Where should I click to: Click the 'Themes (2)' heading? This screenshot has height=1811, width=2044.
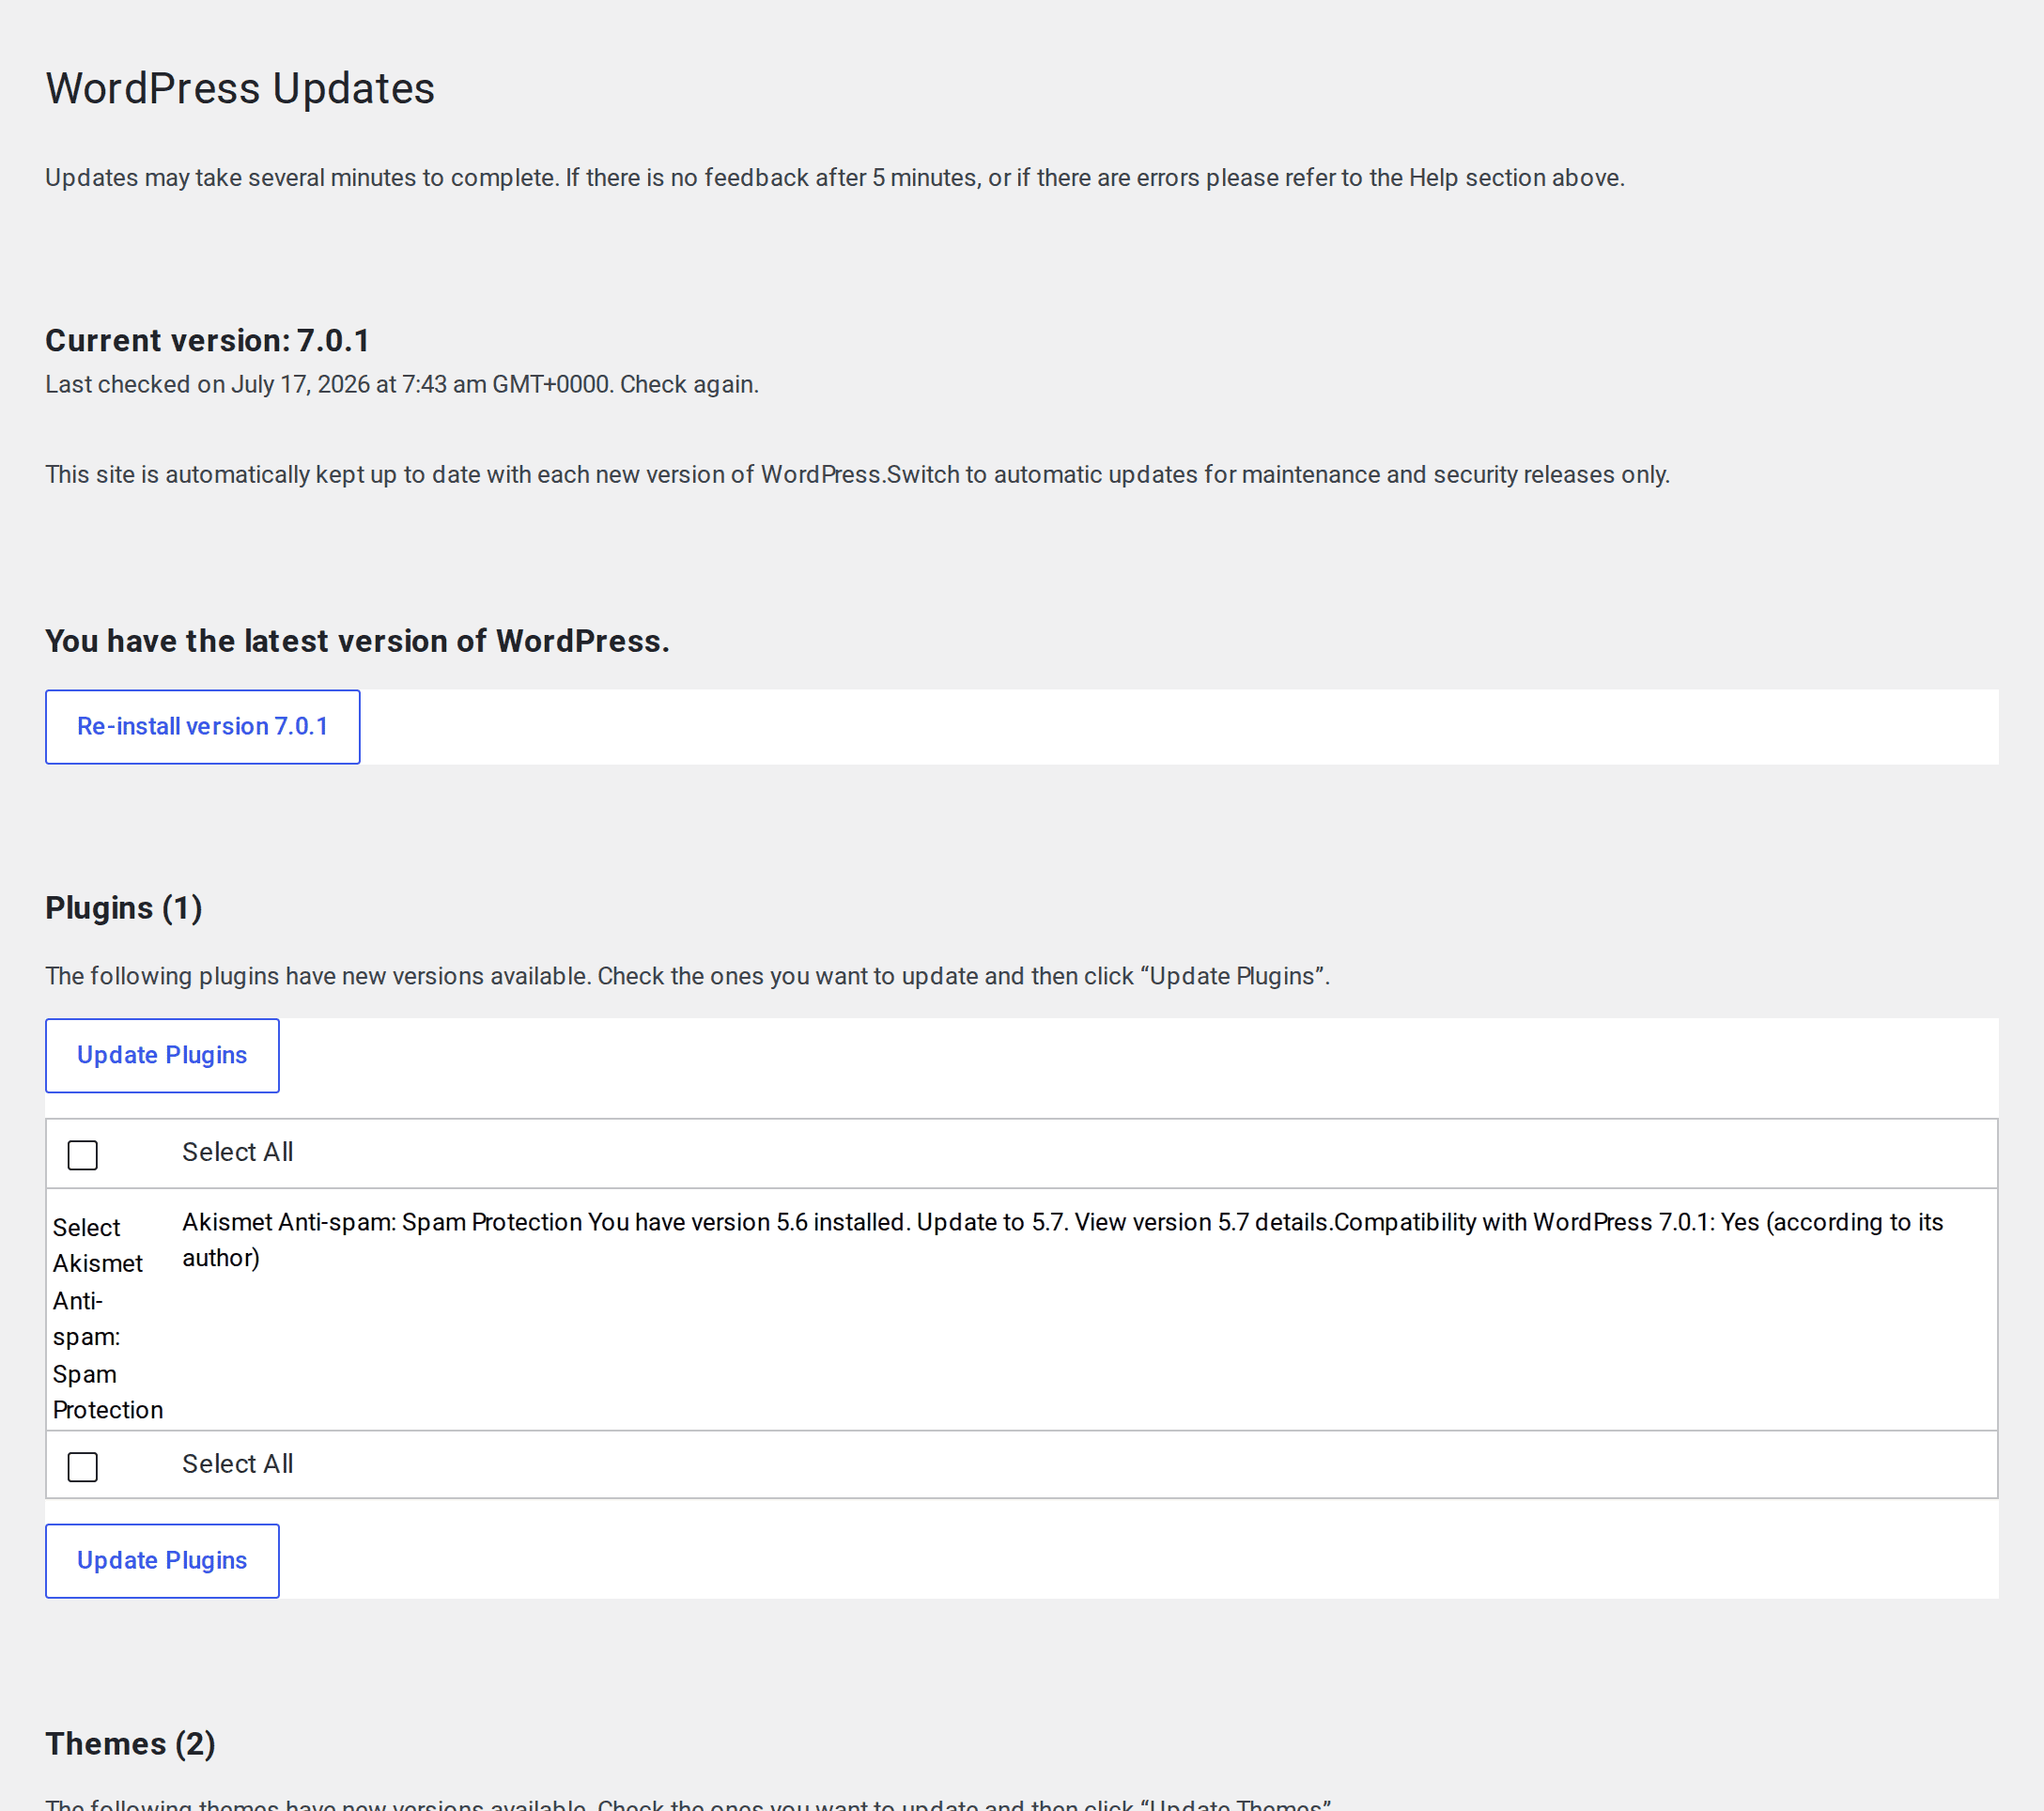coord(130,1744)
